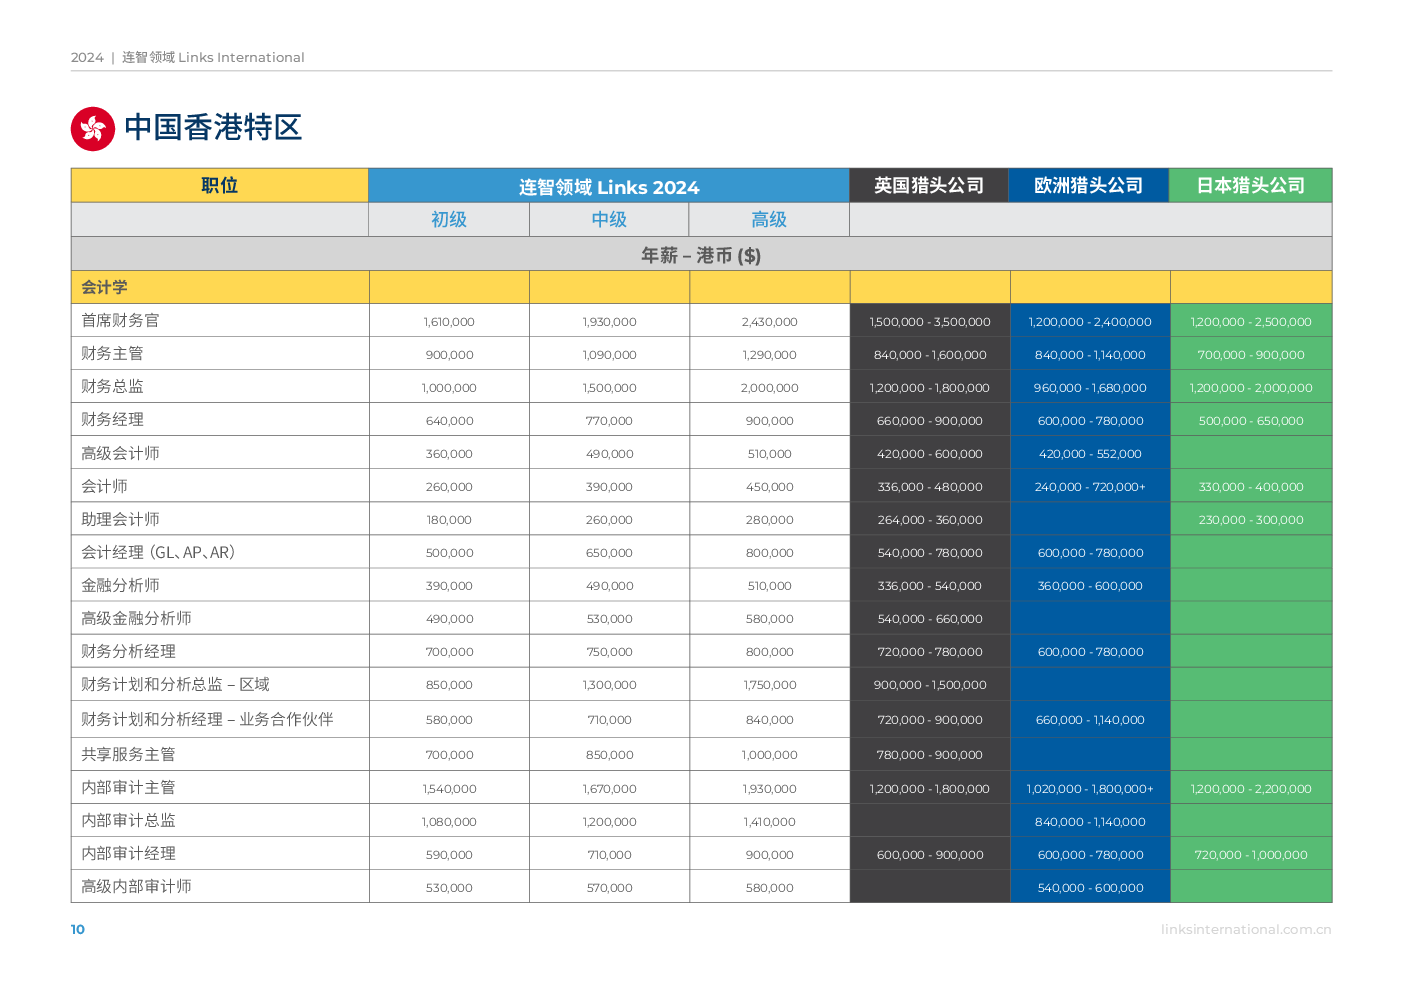The image size is (1403, 992).
Task: Click the 360,000 - 600,000 Europe range
Action: tap(1090, 586)
